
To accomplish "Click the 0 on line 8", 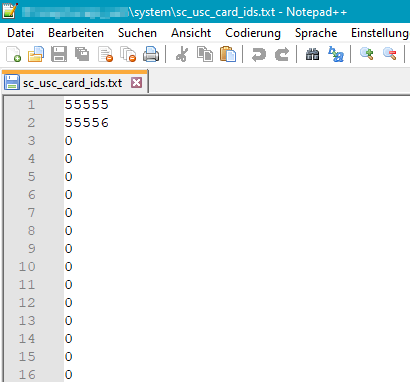I will pos(69,231).
